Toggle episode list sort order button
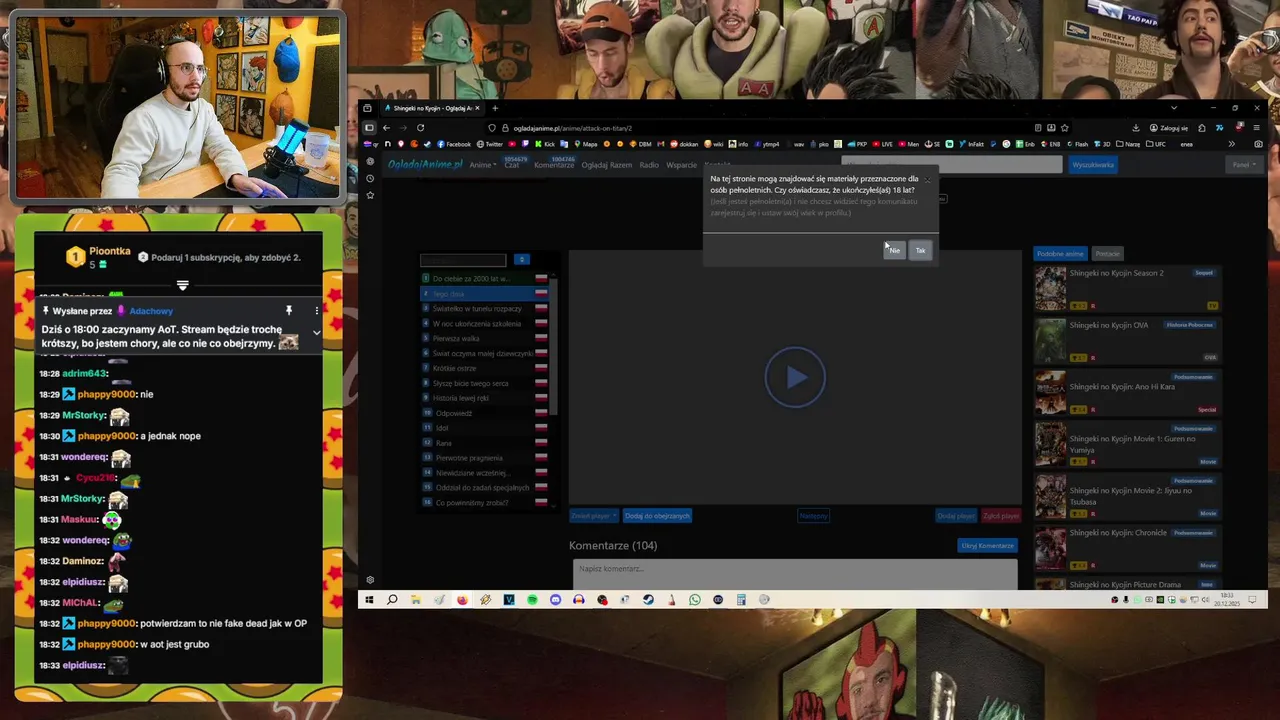The width and height of the screenshot is (1280, 720). click(521, 260)
